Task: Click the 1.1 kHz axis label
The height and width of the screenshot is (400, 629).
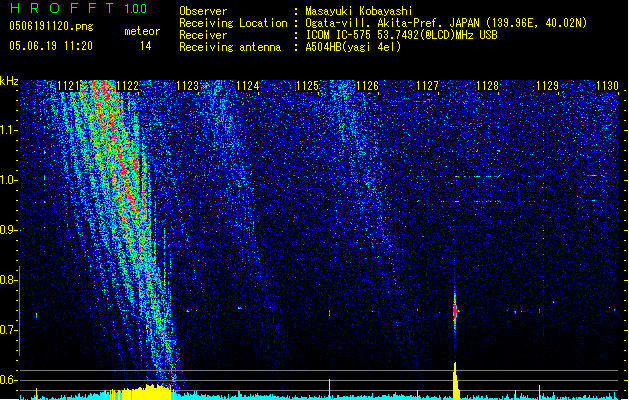Action: tap(9, 130)
